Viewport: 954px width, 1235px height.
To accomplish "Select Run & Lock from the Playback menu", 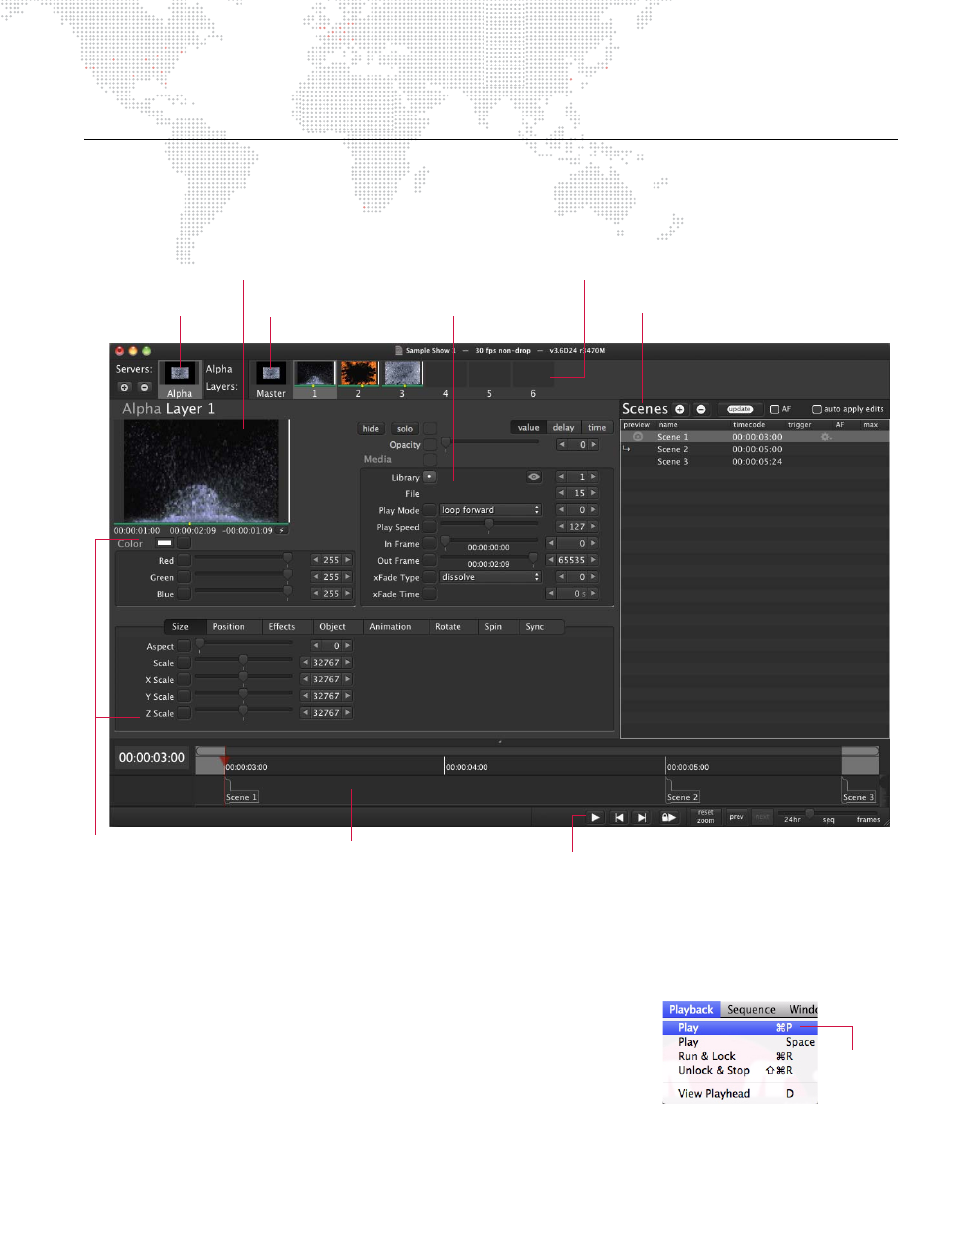I will [x=706, y=1056].
